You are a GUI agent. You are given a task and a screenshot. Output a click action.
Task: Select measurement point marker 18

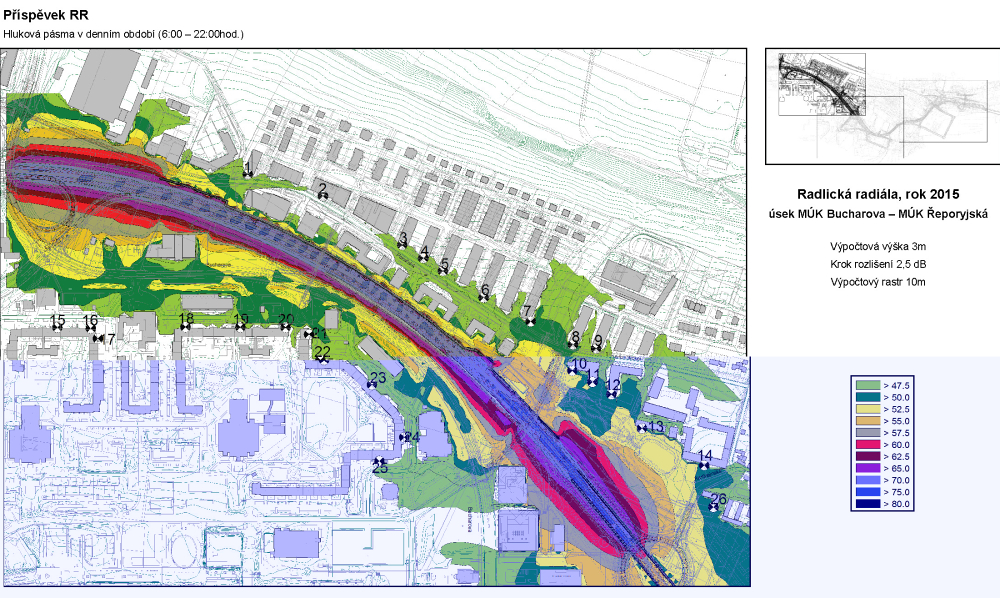pos(185,327)
